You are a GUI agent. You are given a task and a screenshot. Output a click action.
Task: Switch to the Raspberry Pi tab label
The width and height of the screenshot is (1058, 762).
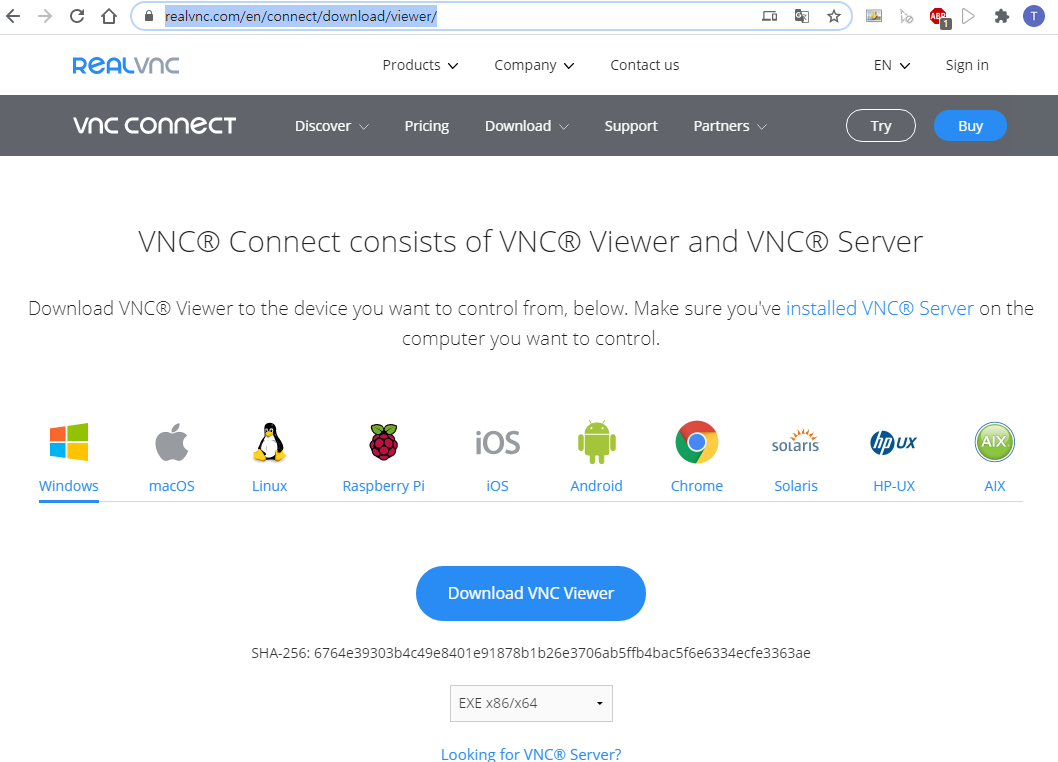pos(383,486)
